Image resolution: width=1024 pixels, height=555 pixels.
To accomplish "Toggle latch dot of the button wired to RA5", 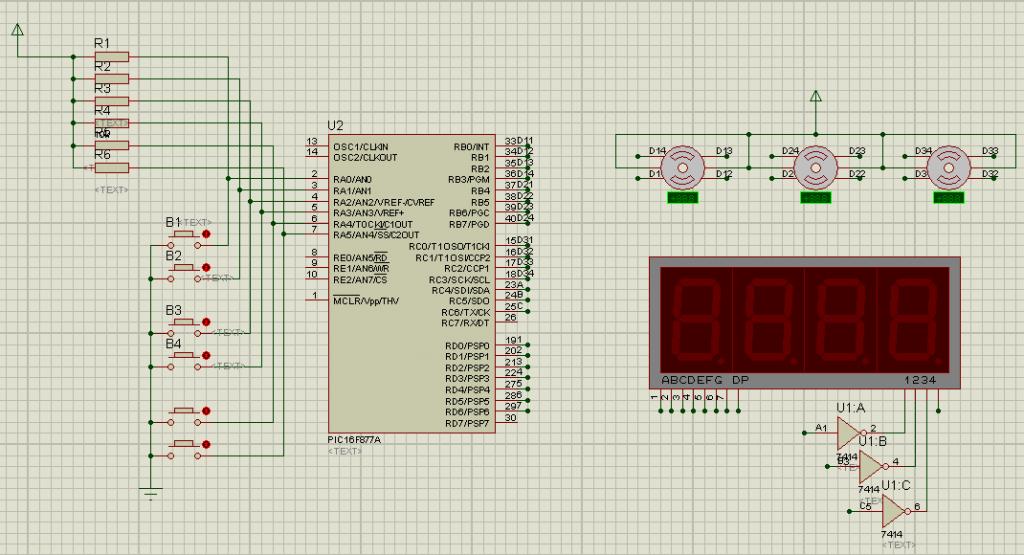I will (206, 445).
